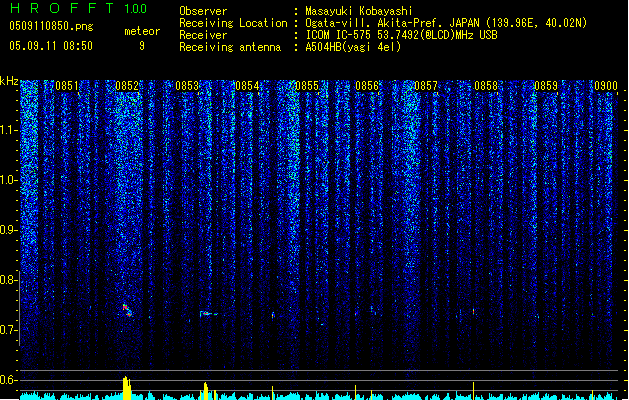Image resolution: width=629 pixels, height=400 pixels.
Task: Click the 0.7 frequency axis label
Action: [9, 330]
